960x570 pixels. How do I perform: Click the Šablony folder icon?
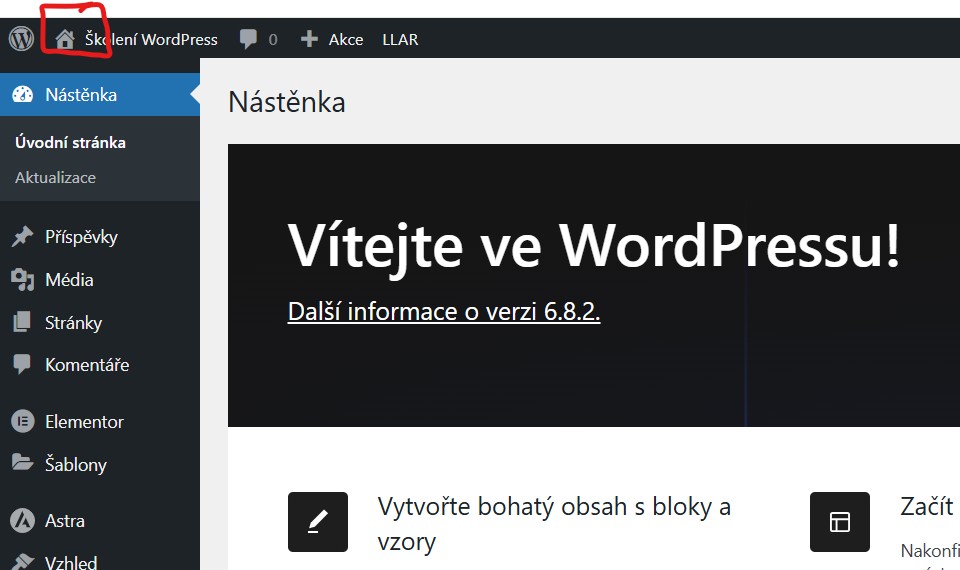point(22,464)
